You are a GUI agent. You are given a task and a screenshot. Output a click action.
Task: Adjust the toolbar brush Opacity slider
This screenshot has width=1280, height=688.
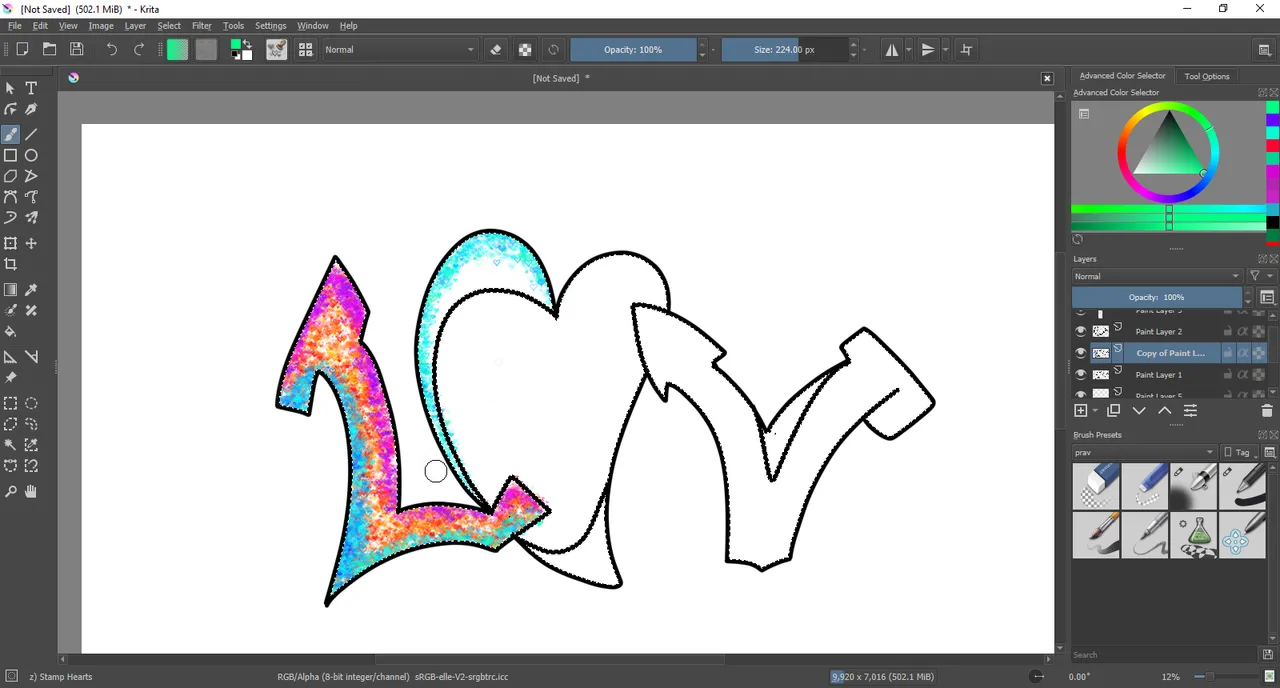633,49
